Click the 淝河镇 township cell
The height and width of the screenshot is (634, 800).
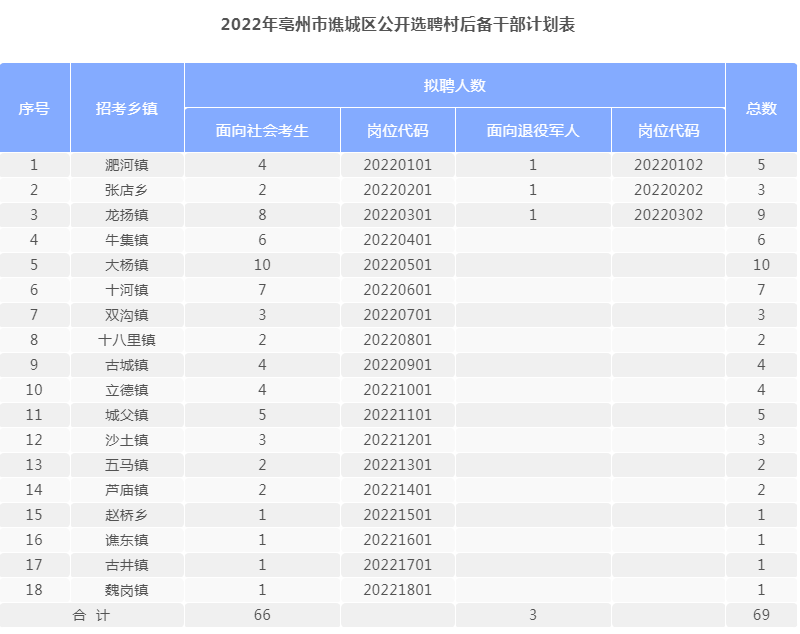[x=127, y=165]
